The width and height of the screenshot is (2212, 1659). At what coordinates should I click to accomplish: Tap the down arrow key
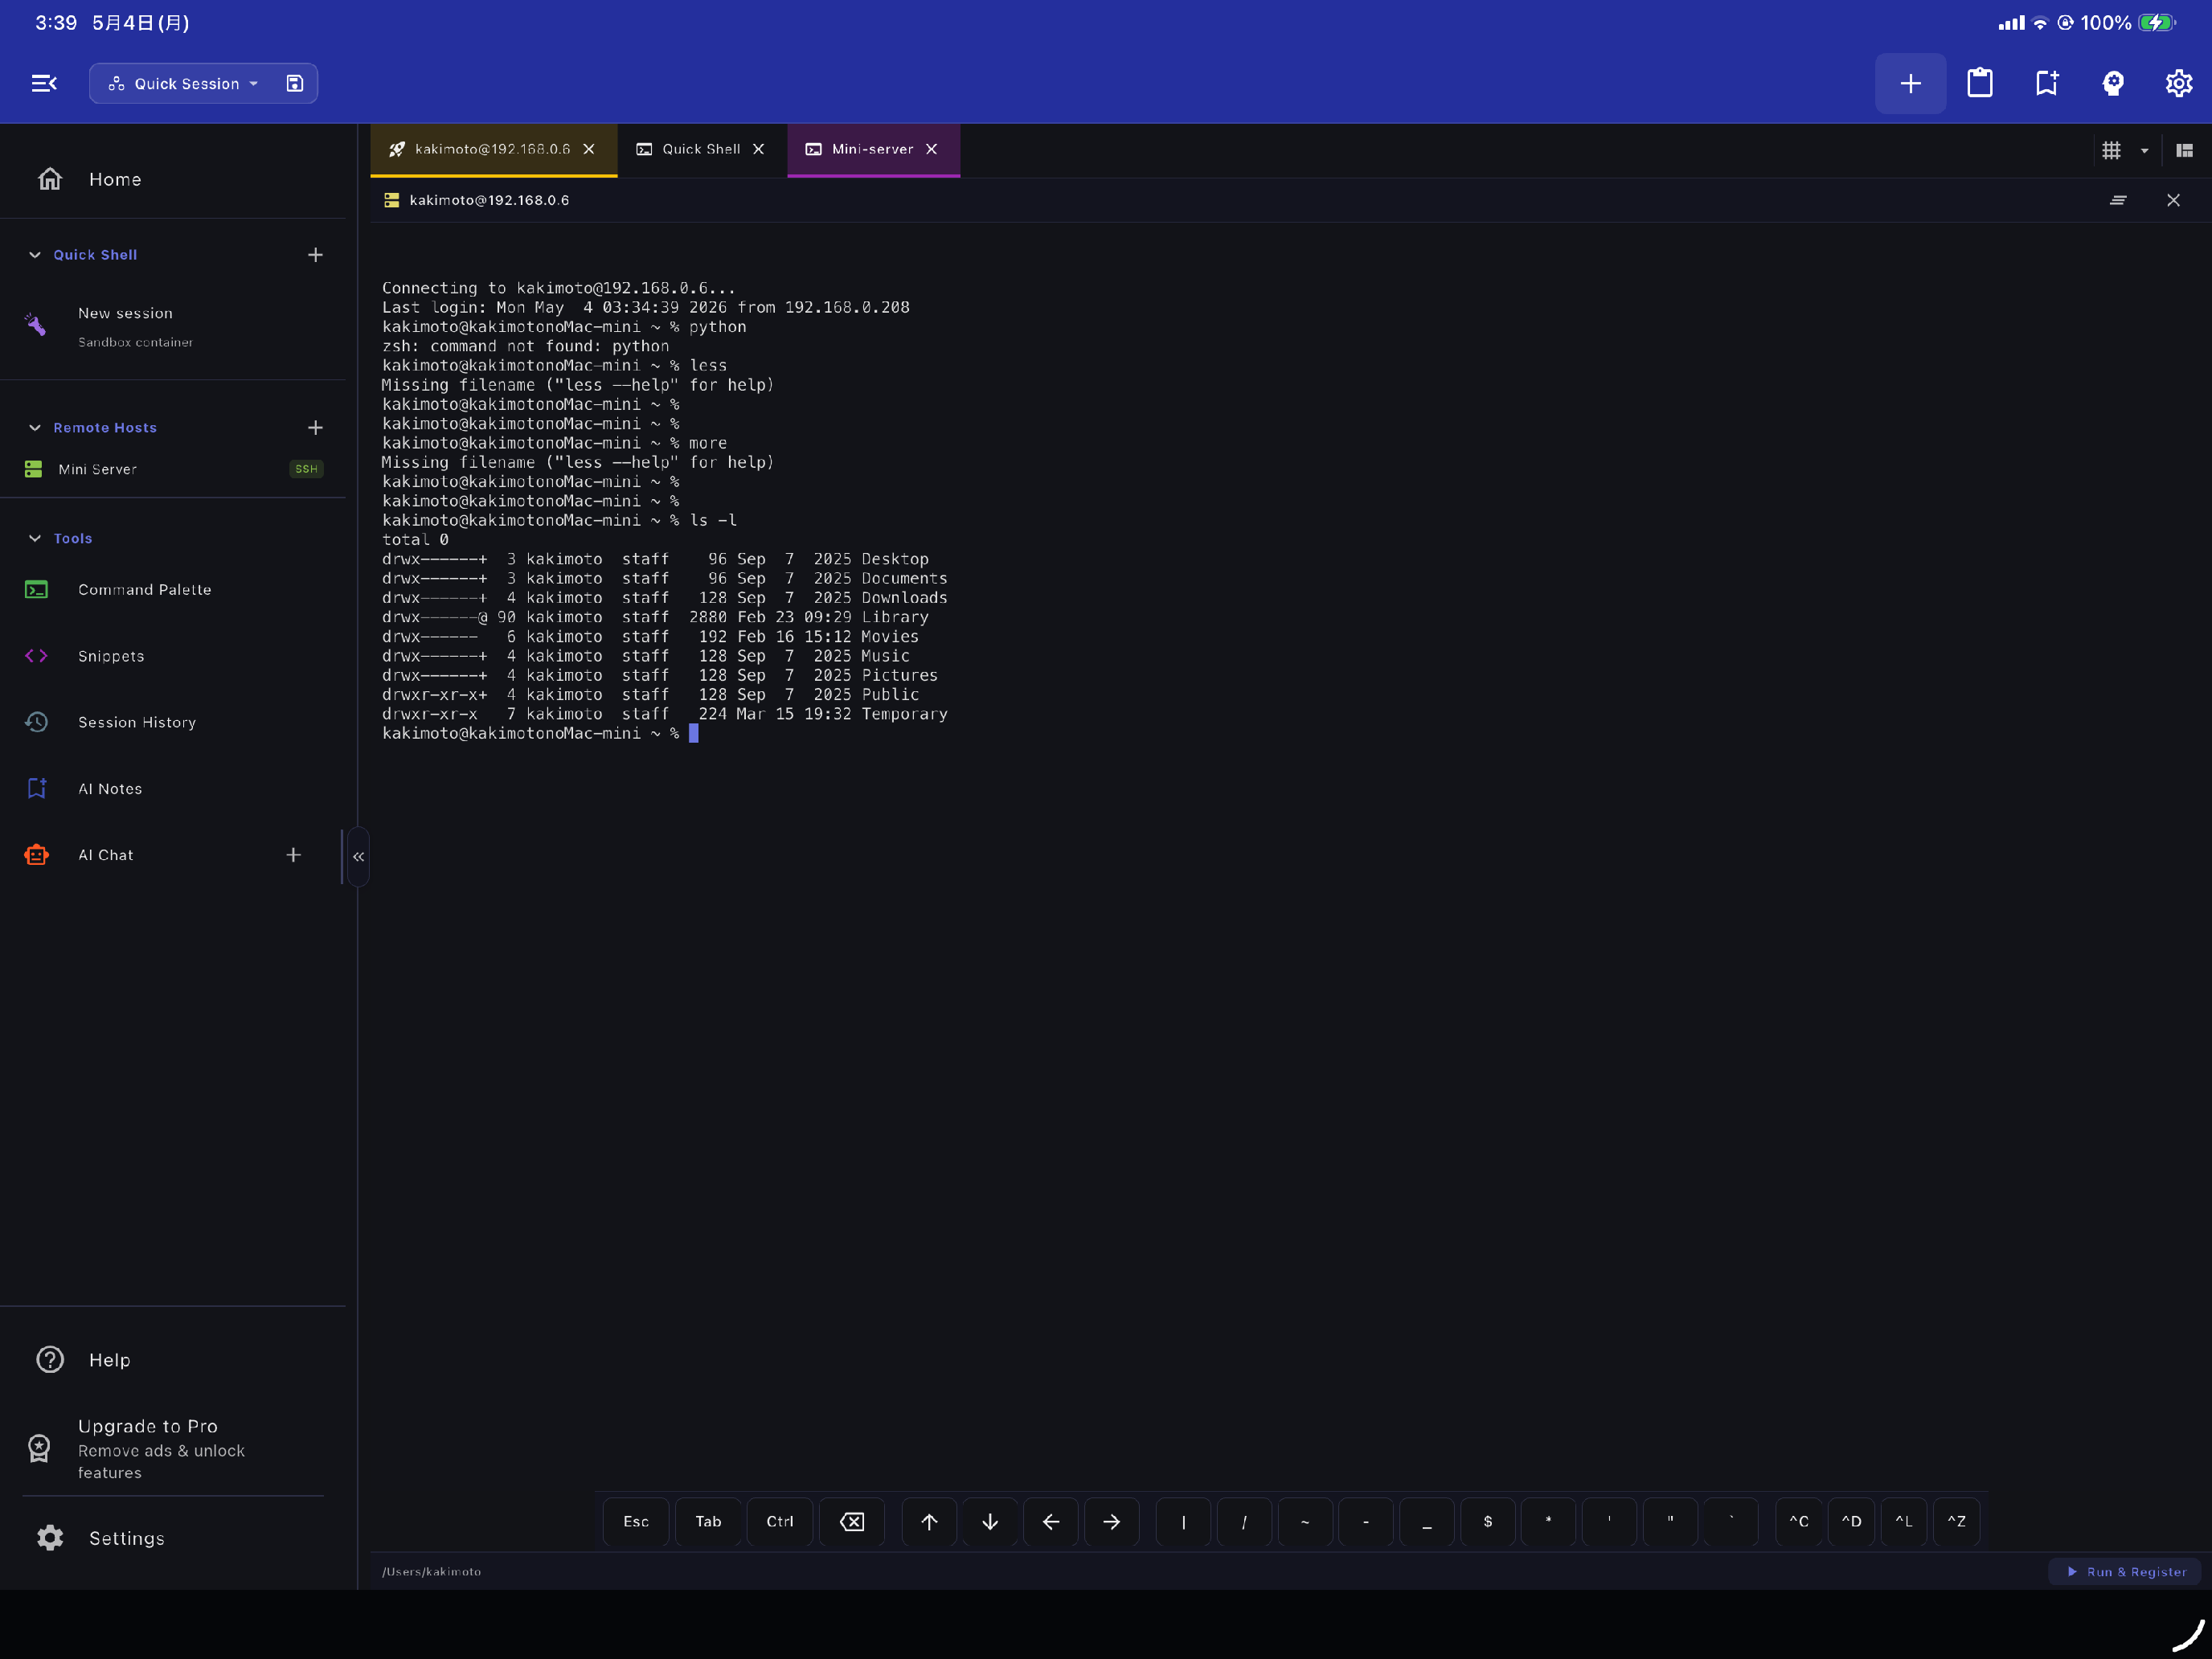point(990,1522)
